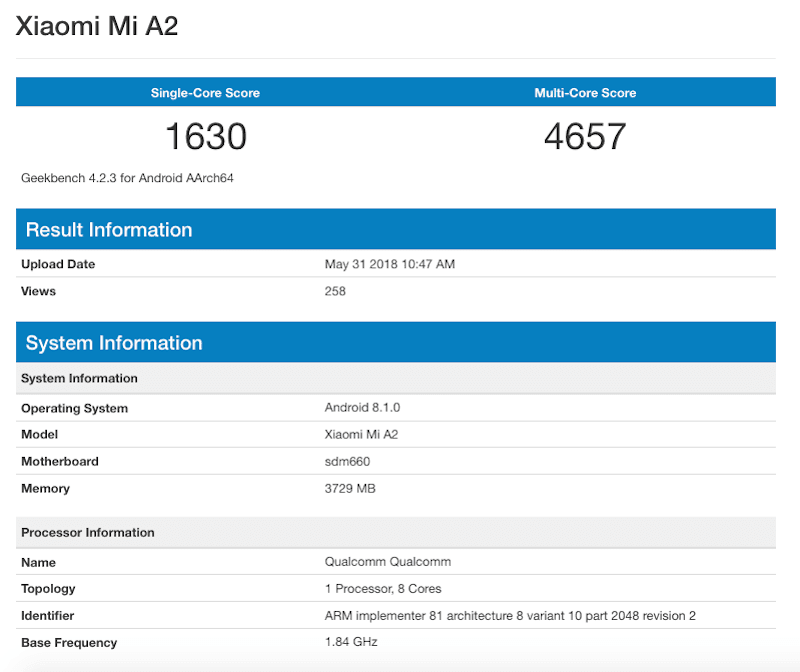Click the Views label
The image size is (800, 672).
[x=38, y=291]
